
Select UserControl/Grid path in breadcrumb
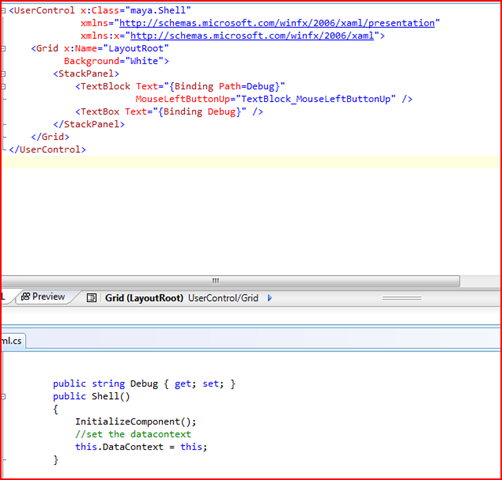point(223,298)
